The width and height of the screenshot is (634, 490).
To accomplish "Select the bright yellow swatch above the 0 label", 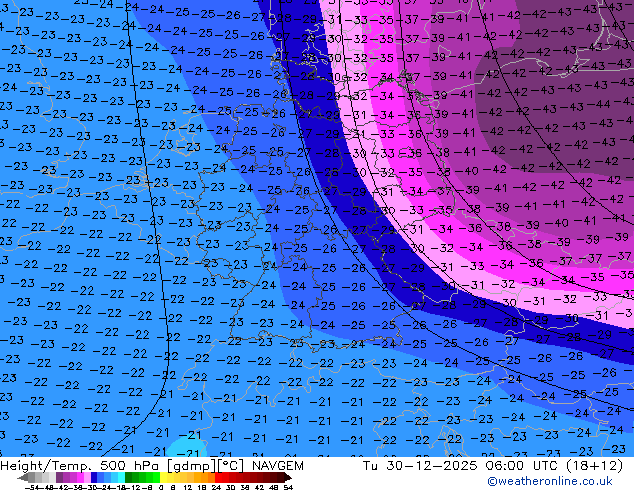I will (x=164, y=478).
